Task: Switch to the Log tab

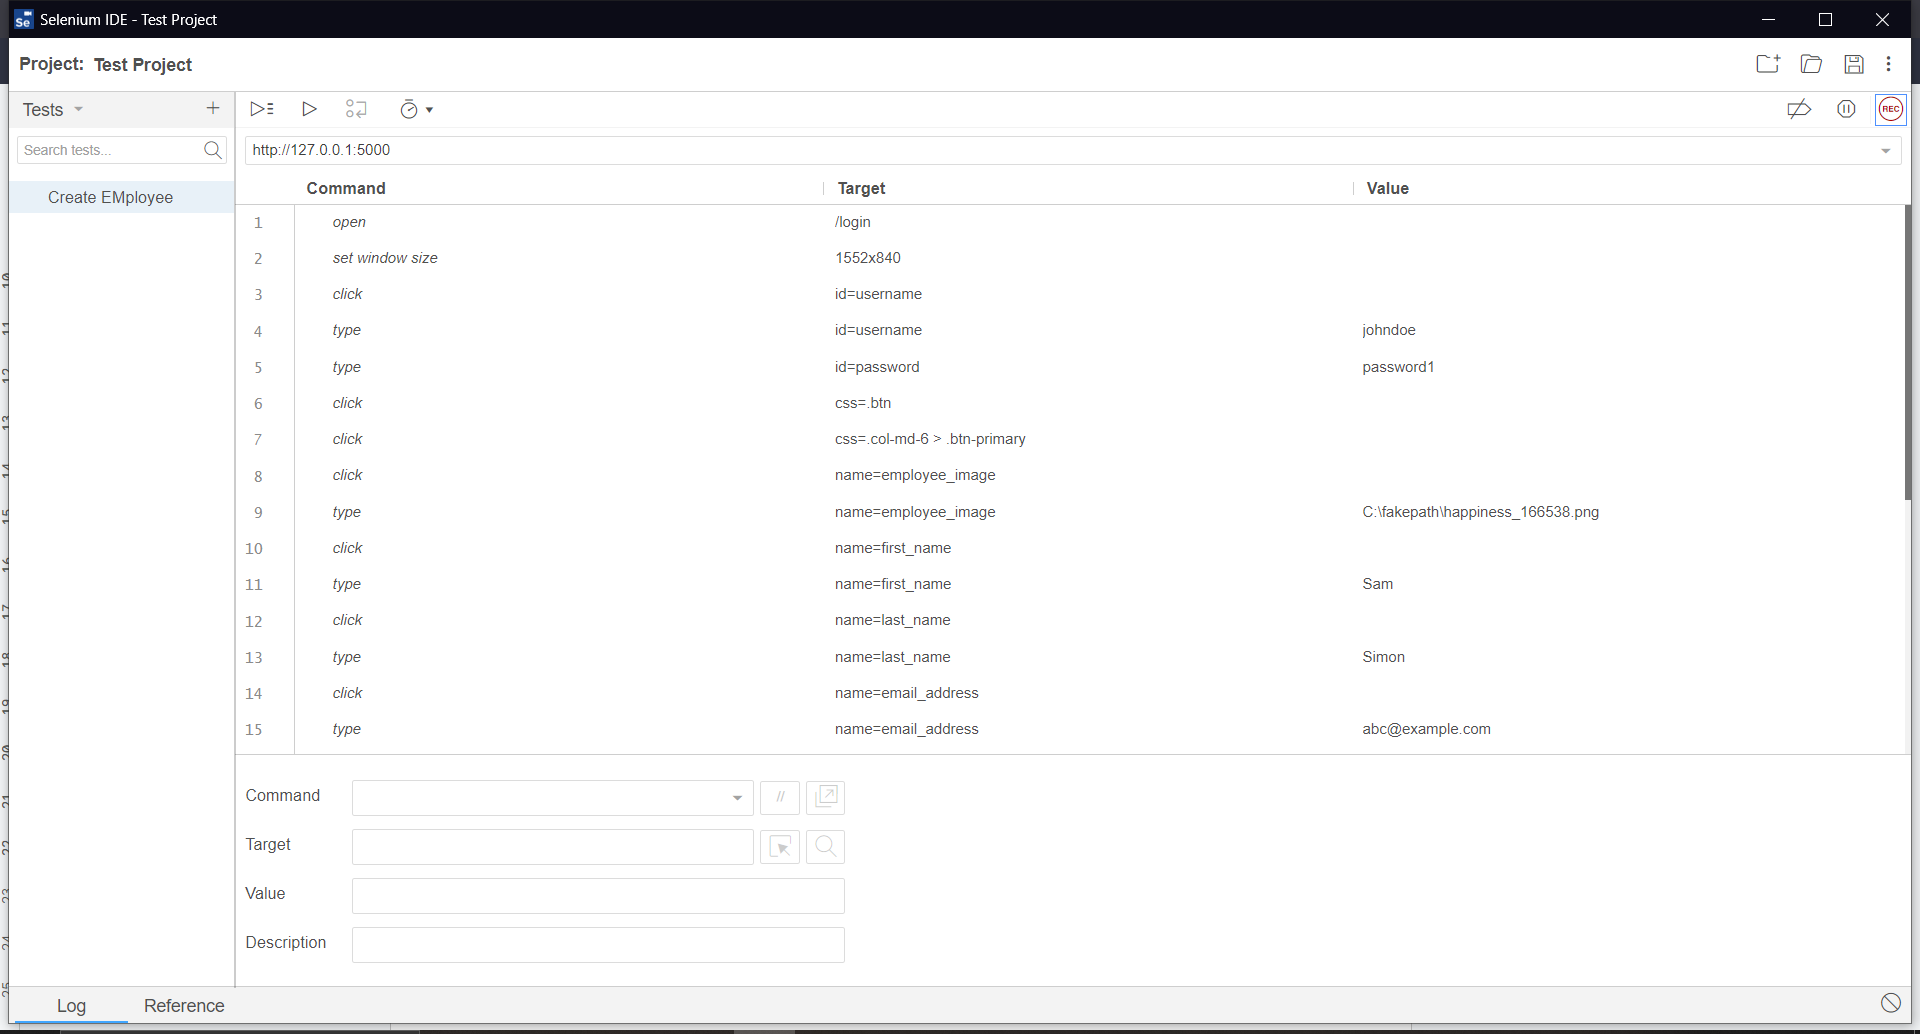Action: point(71,1006)
